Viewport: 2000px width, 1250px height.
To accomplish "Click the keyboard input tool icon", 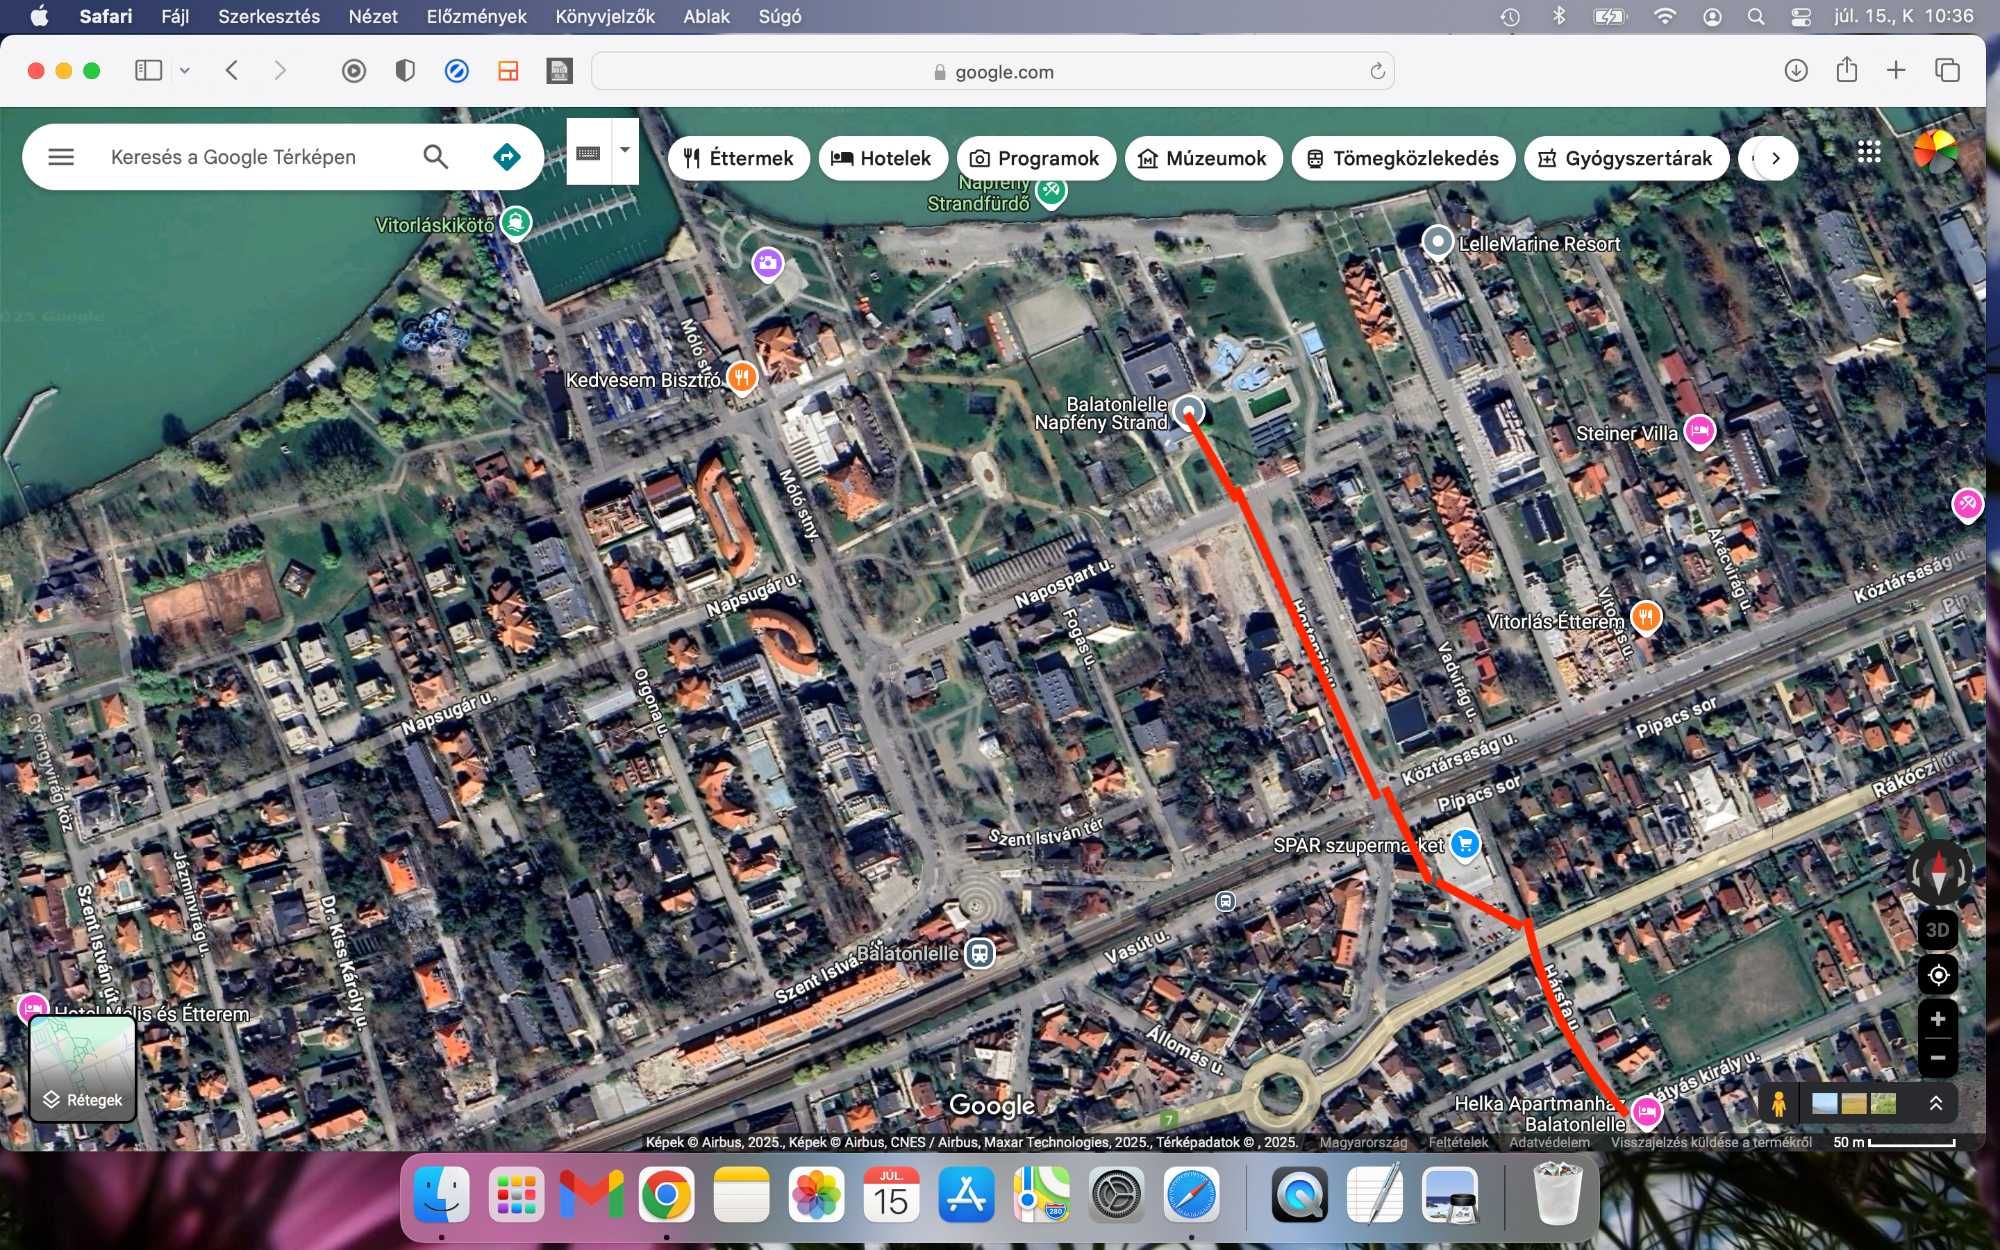I will click(589, 152).
